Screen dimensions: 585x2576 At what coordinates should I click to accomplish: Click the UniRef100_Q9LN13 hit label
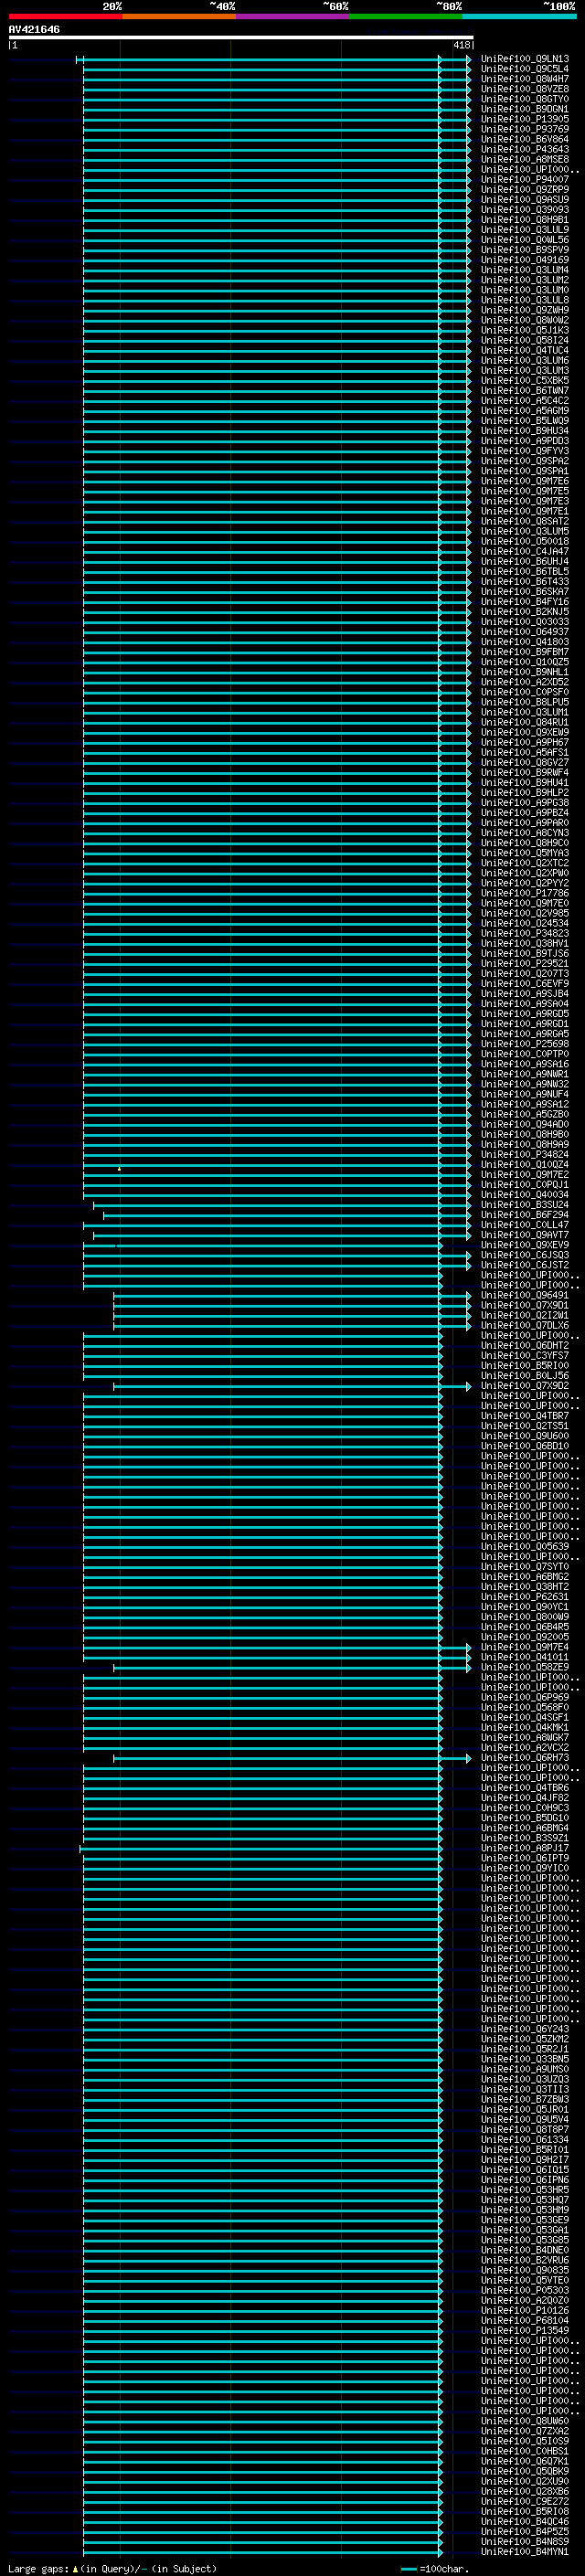[x=524, y=59]
